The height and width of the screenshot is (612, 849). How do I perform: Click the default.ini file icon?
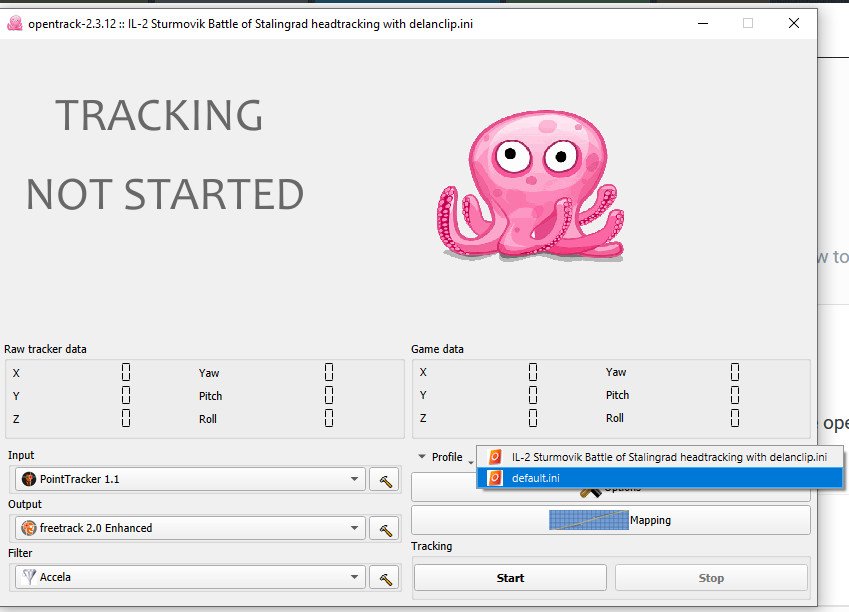(x=495, y=478)
